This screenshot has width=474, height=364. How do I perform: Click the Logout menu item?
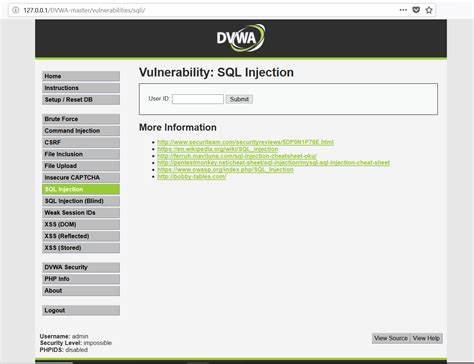(81, 310)
